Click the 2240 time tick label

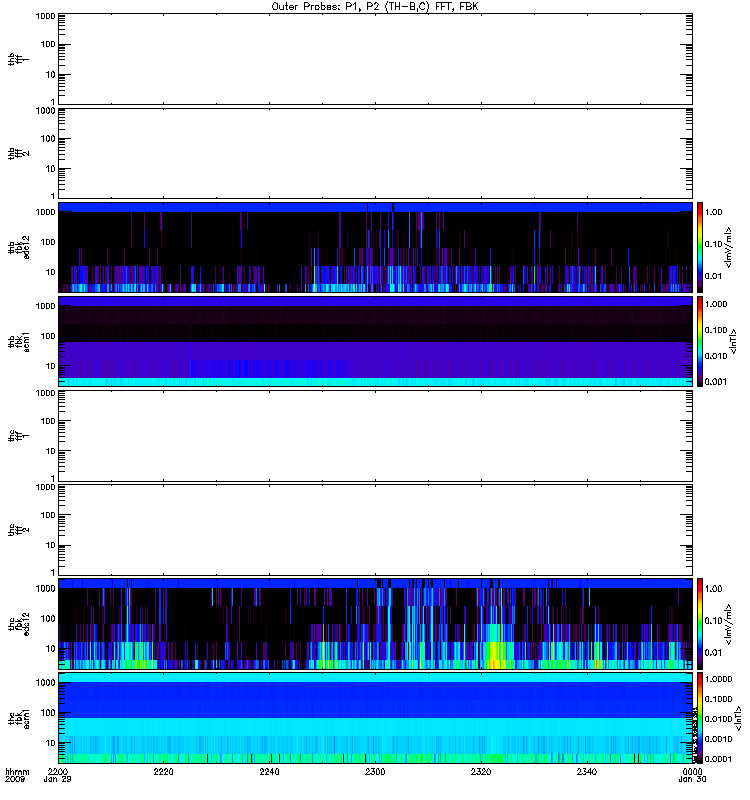point(269,771)
